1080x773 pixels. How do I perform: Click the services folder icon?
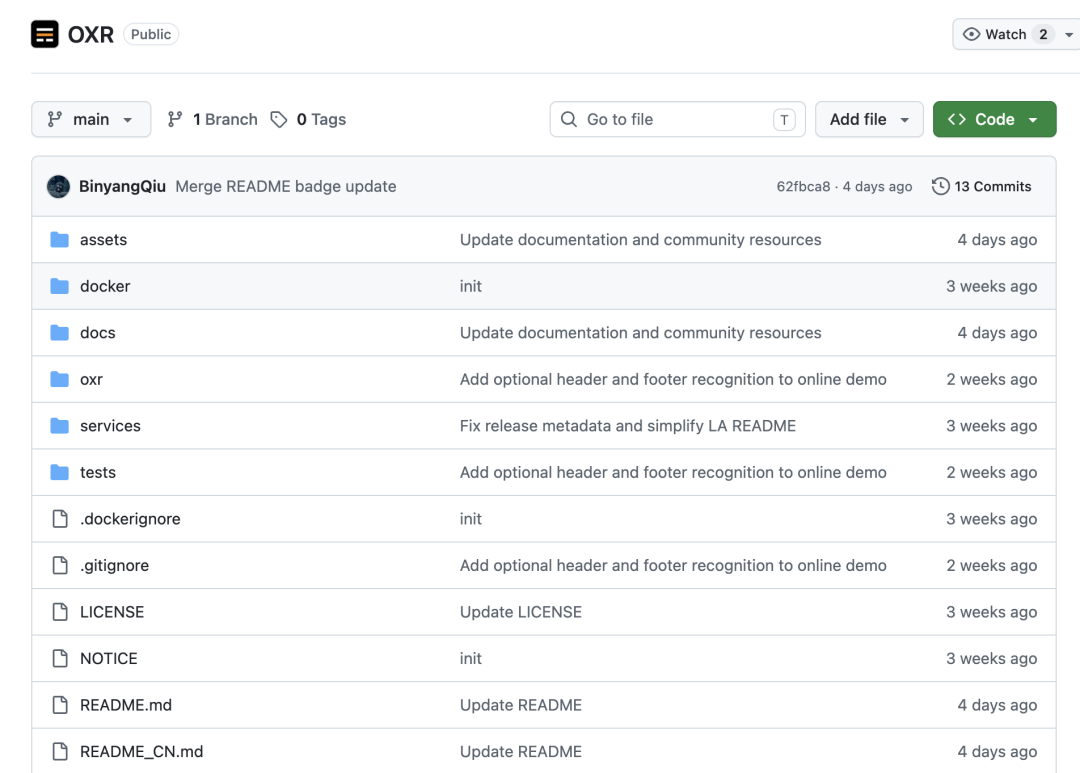[60, 426]
